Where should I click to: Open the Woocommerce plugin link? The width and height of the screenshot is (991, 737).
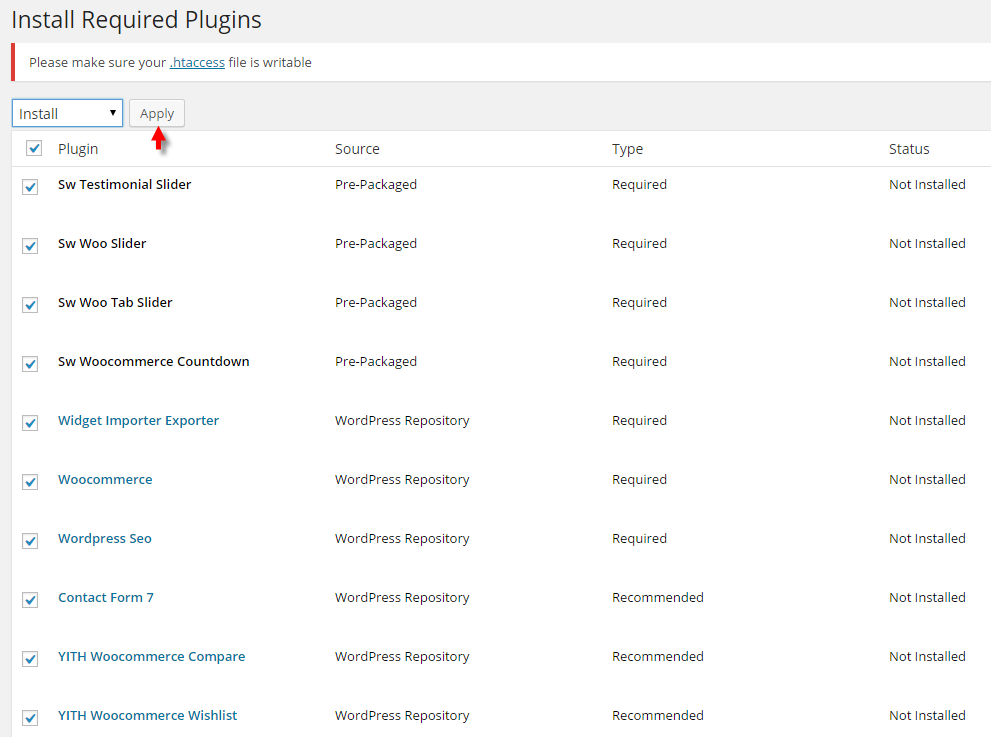point(105,479)
